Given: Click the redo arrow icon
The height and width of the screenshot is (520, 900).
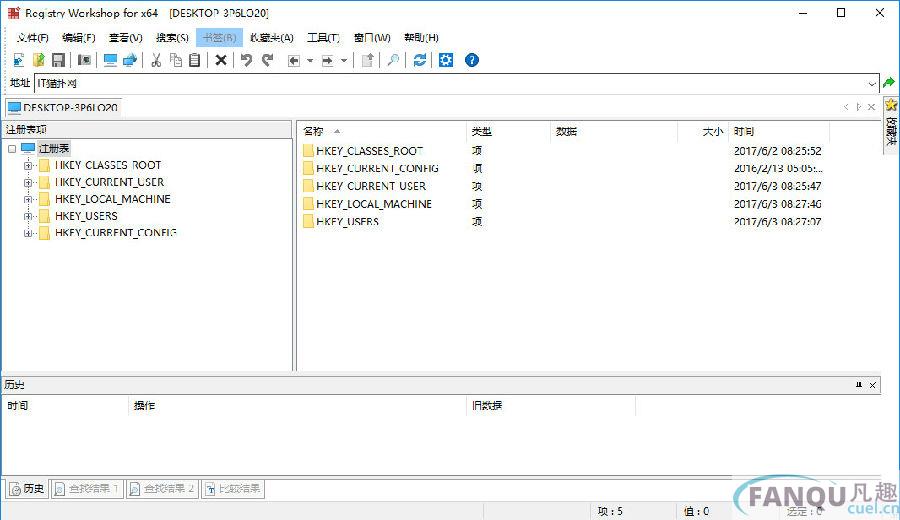Looking at the screenshot, I should (x=267, y=60).
